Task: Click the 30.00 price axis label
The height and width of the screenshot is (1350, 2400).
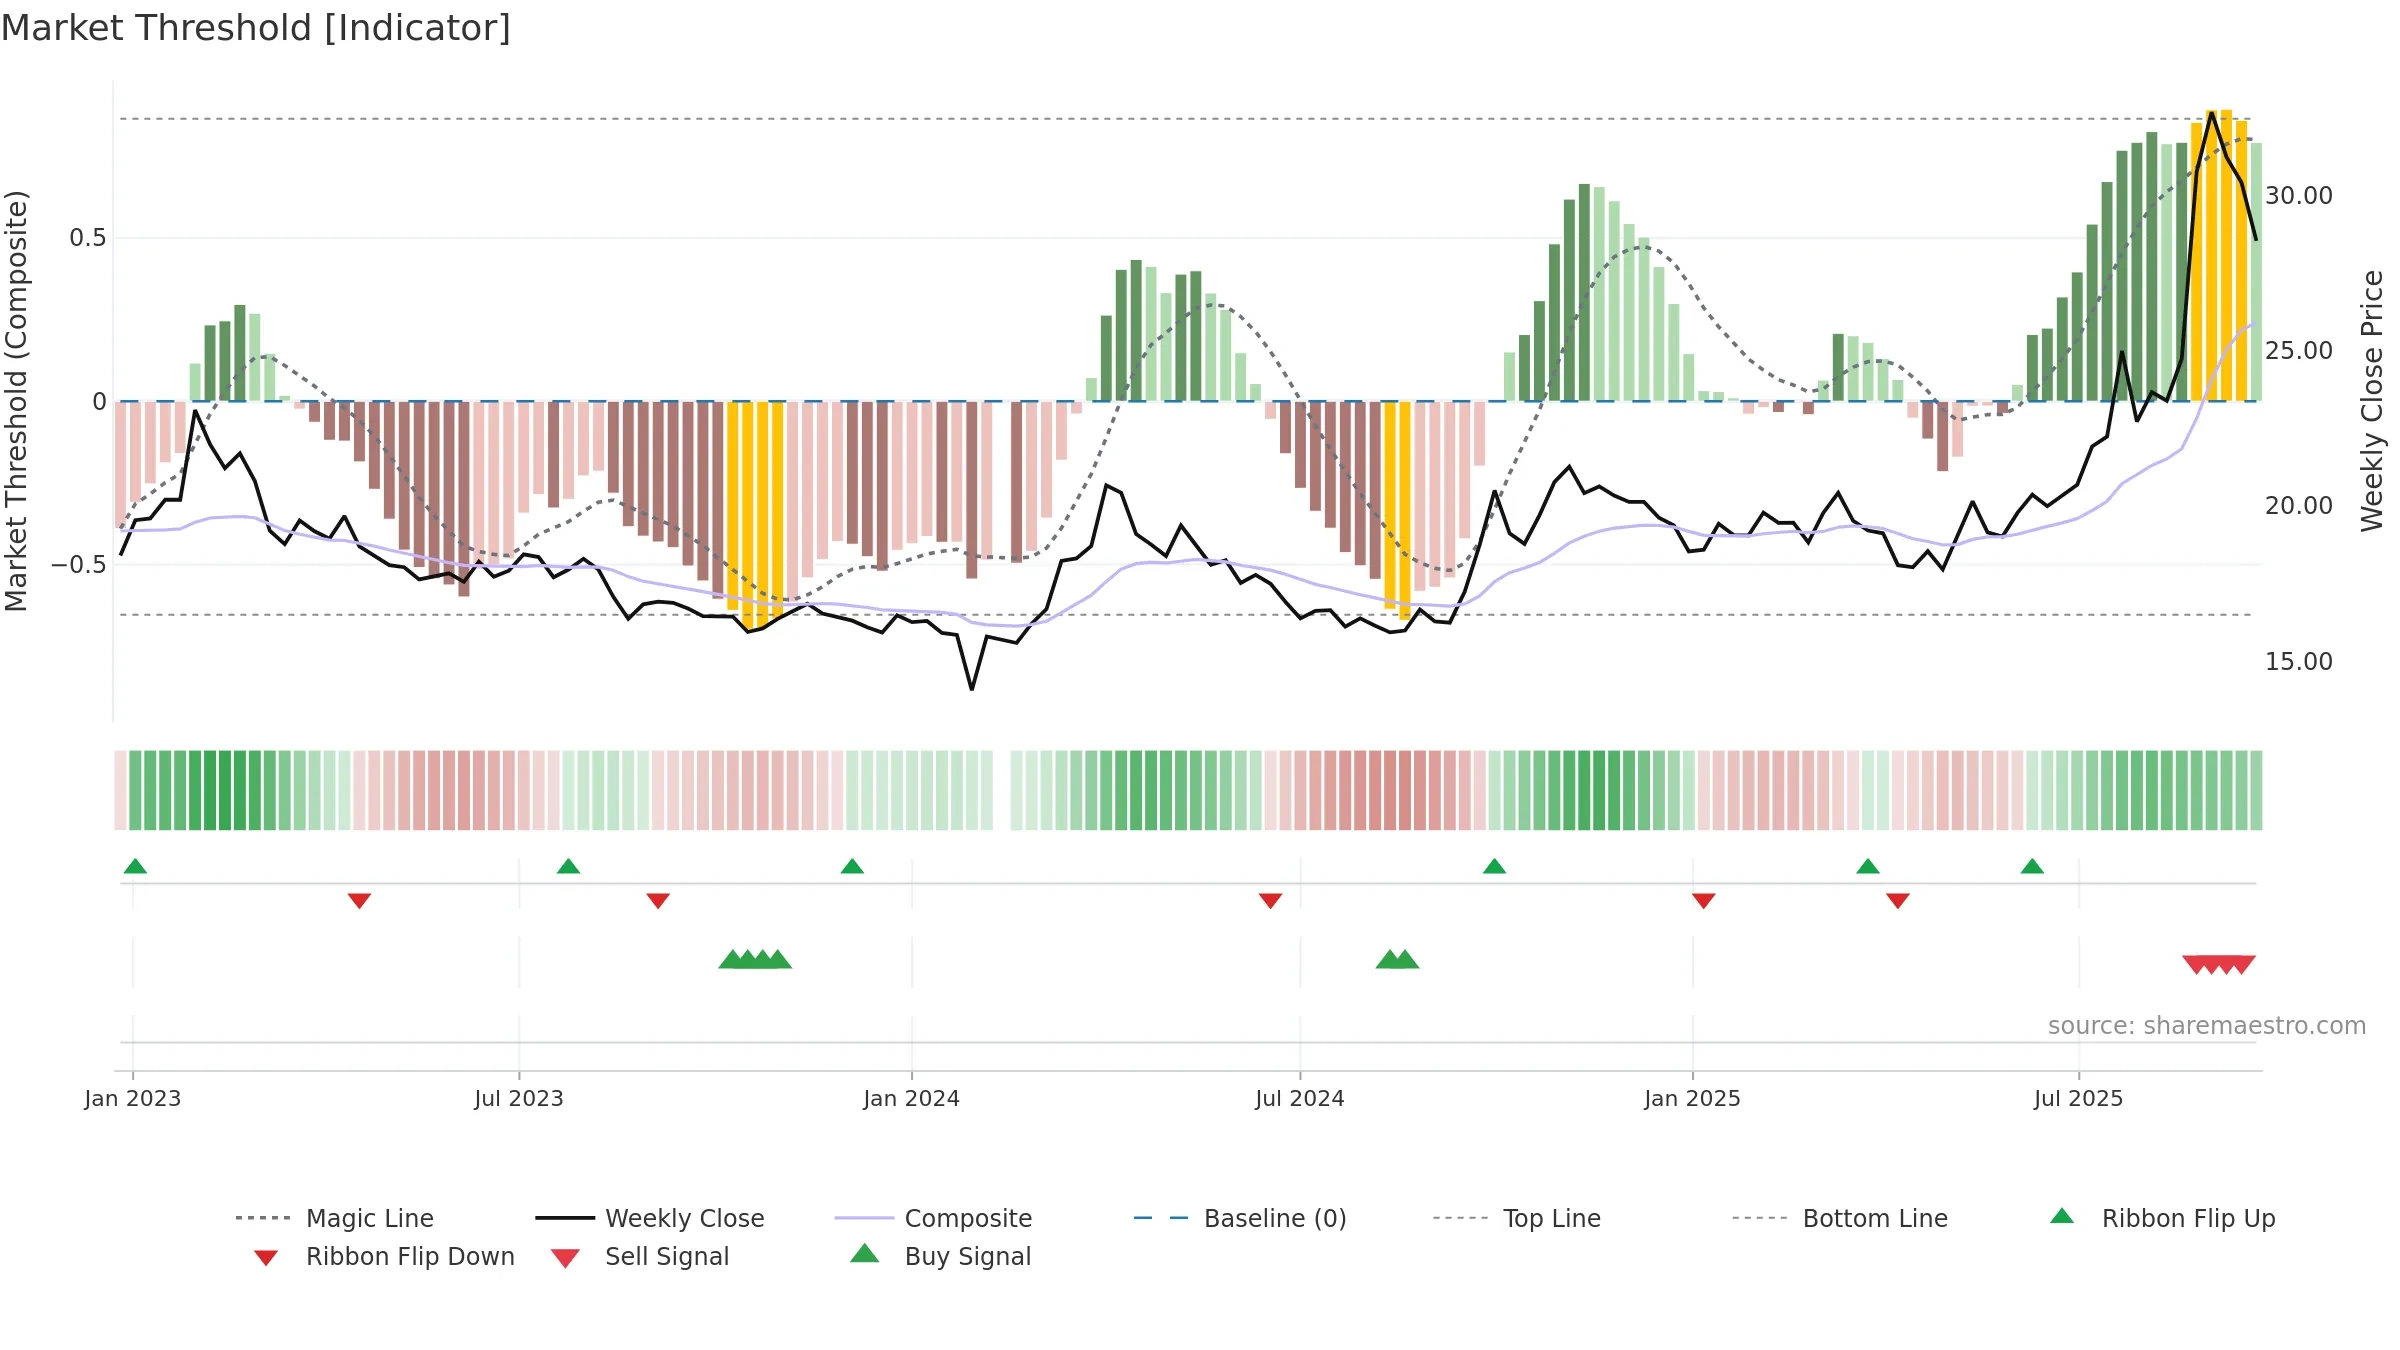Action: tap(2299, 196)
